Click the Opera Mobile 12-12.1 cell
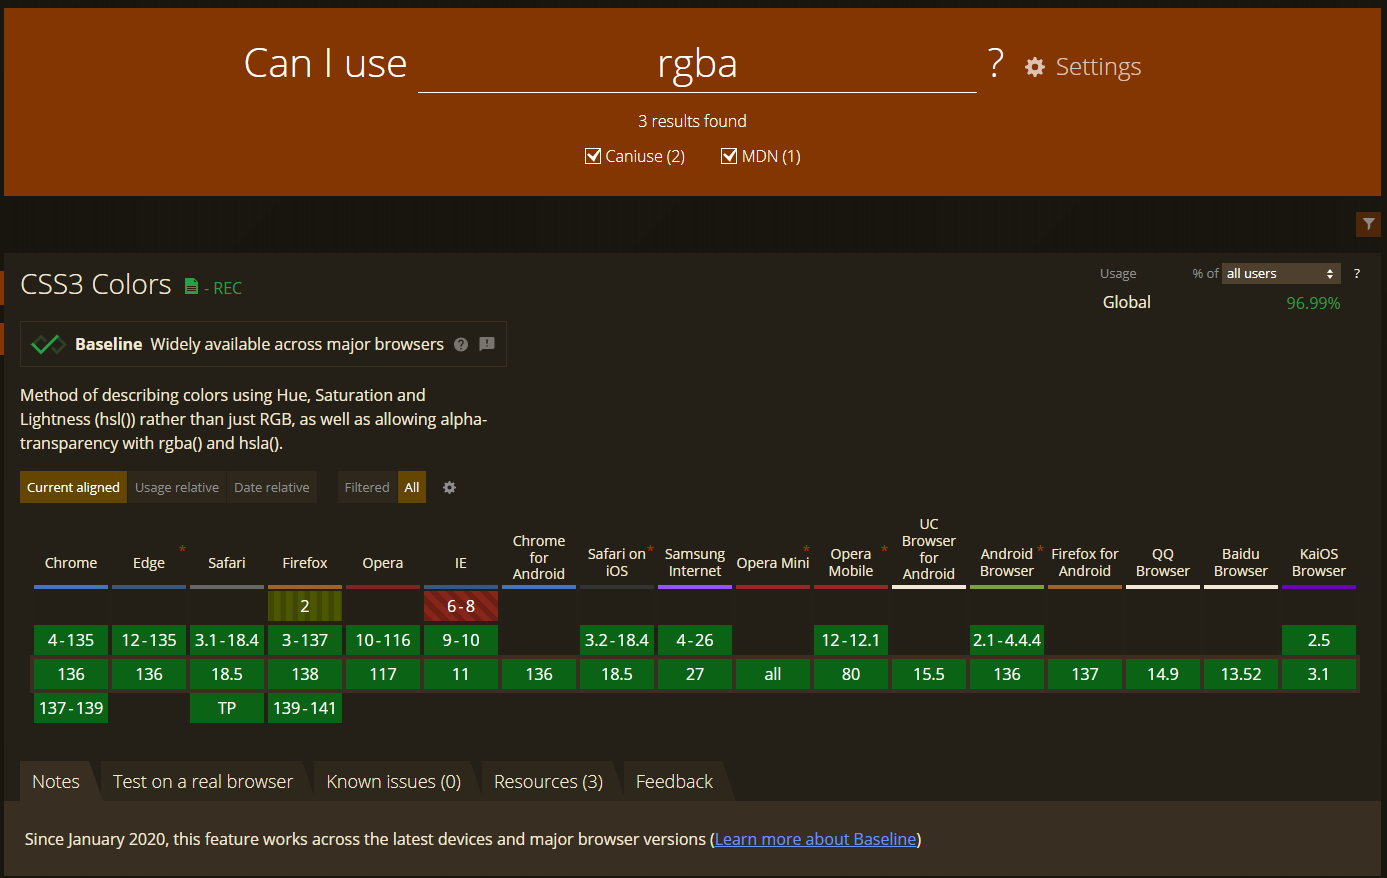 [x=851, y=640]
